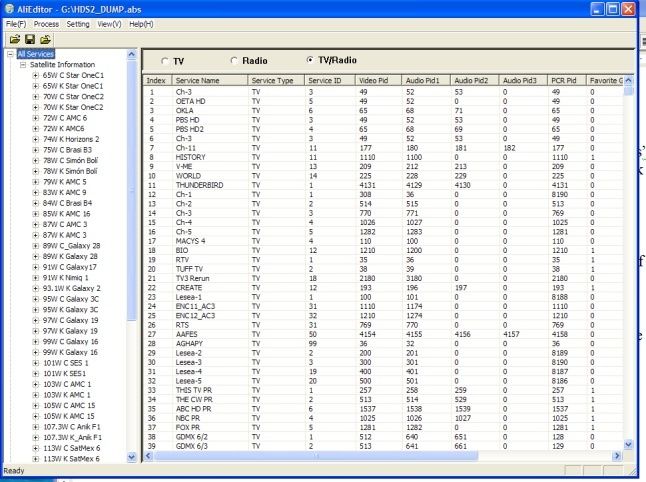Select 75W C Brasi B3 tree item
The width and height of the screenshot is (646, 482).
click(67, 150)
